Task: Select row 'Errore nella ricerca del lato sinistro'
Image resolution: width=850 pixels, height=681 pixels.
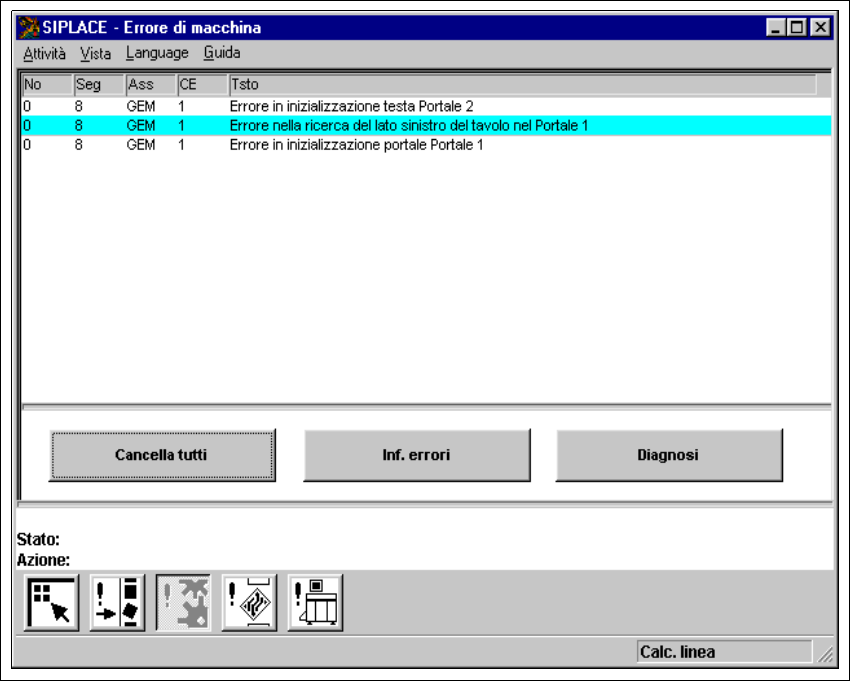Action: coord(426,125)
